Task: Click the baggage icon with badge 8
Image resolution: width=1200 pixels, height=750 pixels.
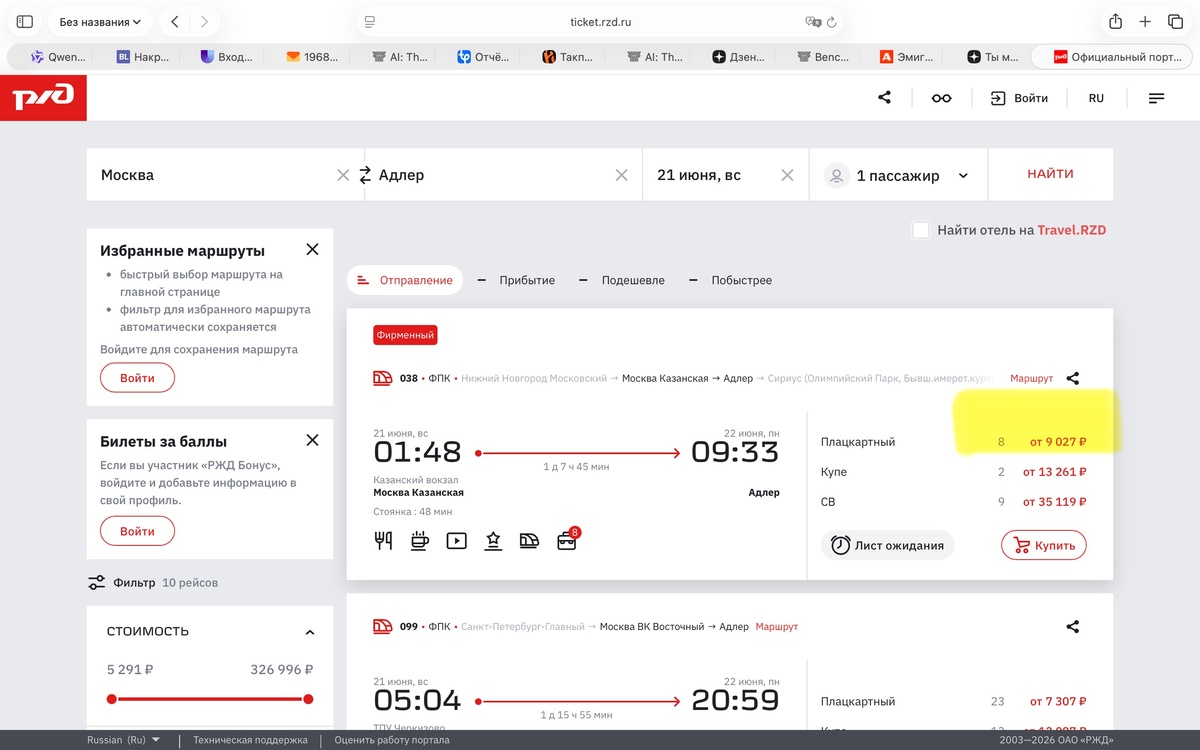Action: 568,539
